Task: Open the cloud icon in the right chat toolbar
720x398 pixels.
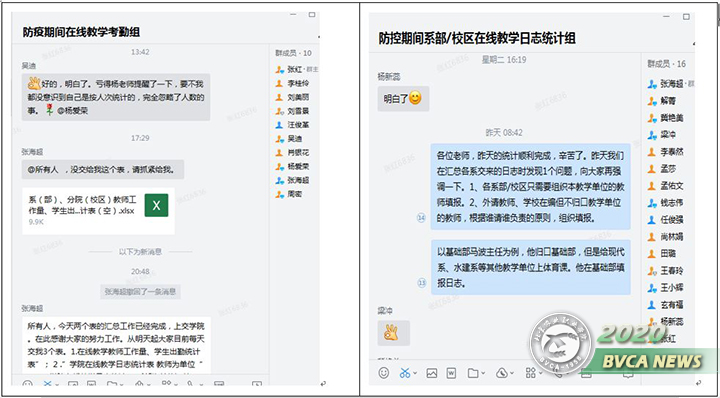Action: point(501,373)
